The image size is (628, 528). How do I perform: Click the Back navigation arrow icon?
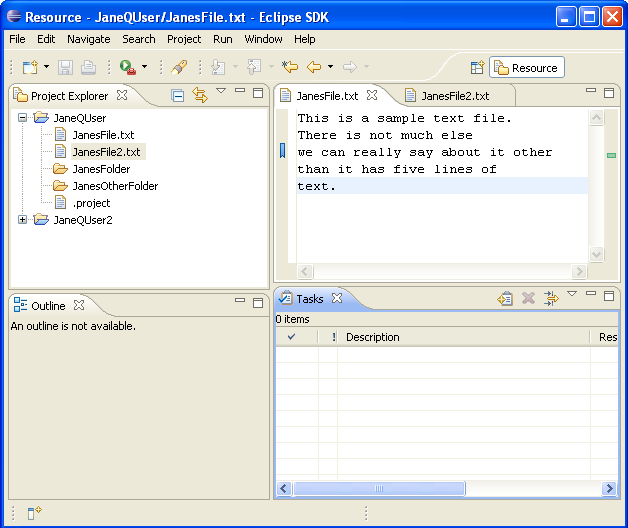point(314,67)
